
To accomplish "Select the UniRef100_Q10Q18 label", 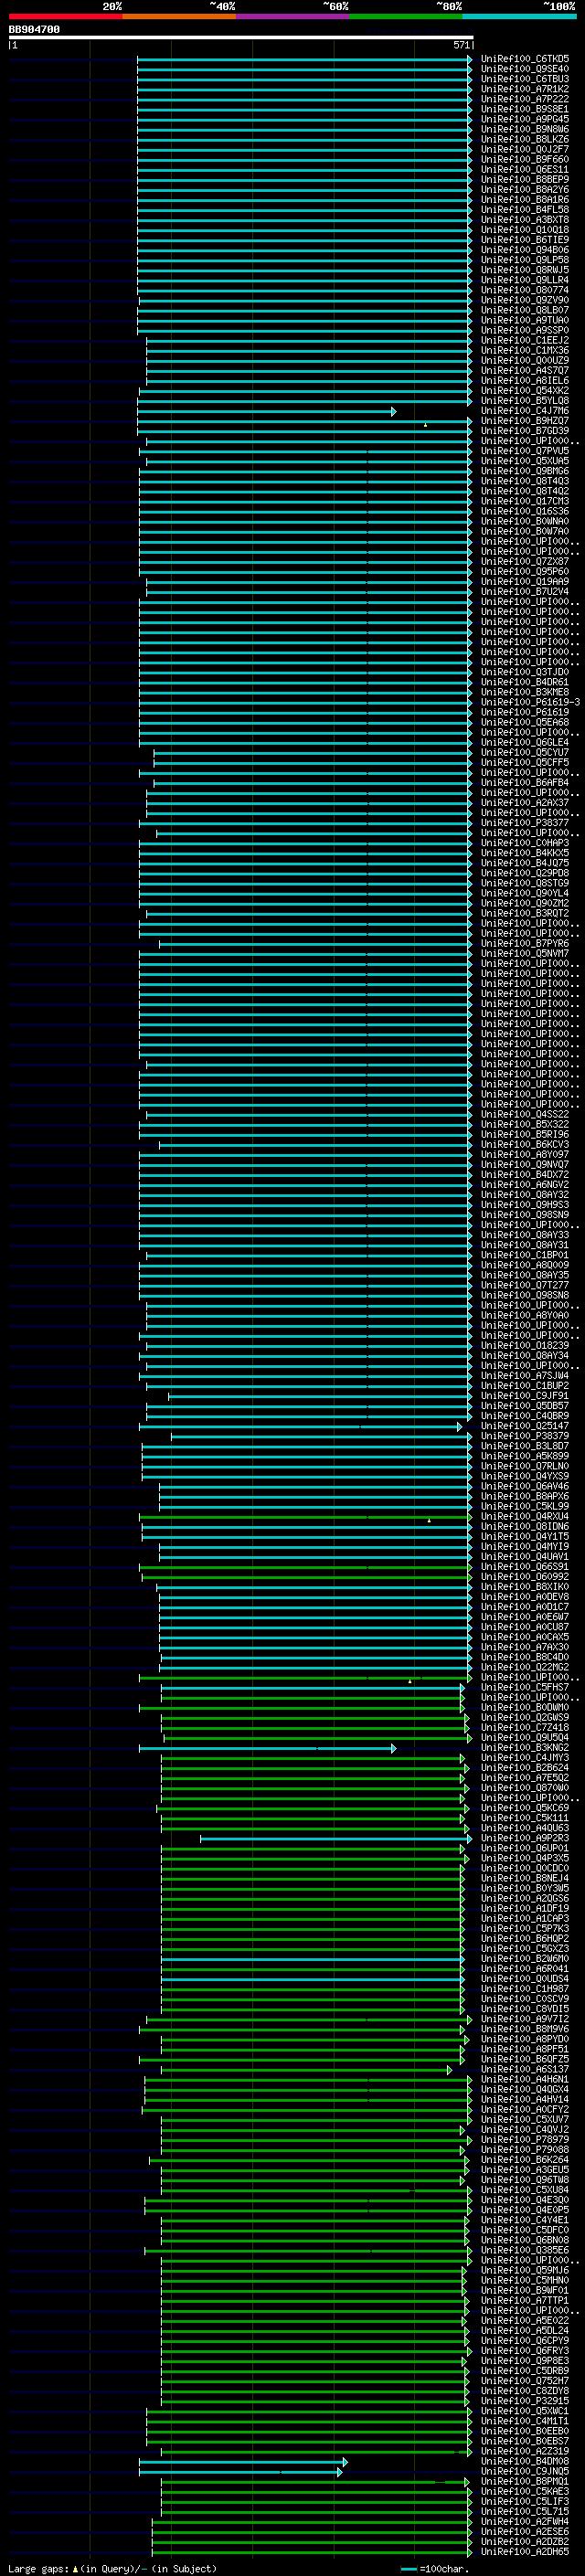I will (x=525, y=230).
